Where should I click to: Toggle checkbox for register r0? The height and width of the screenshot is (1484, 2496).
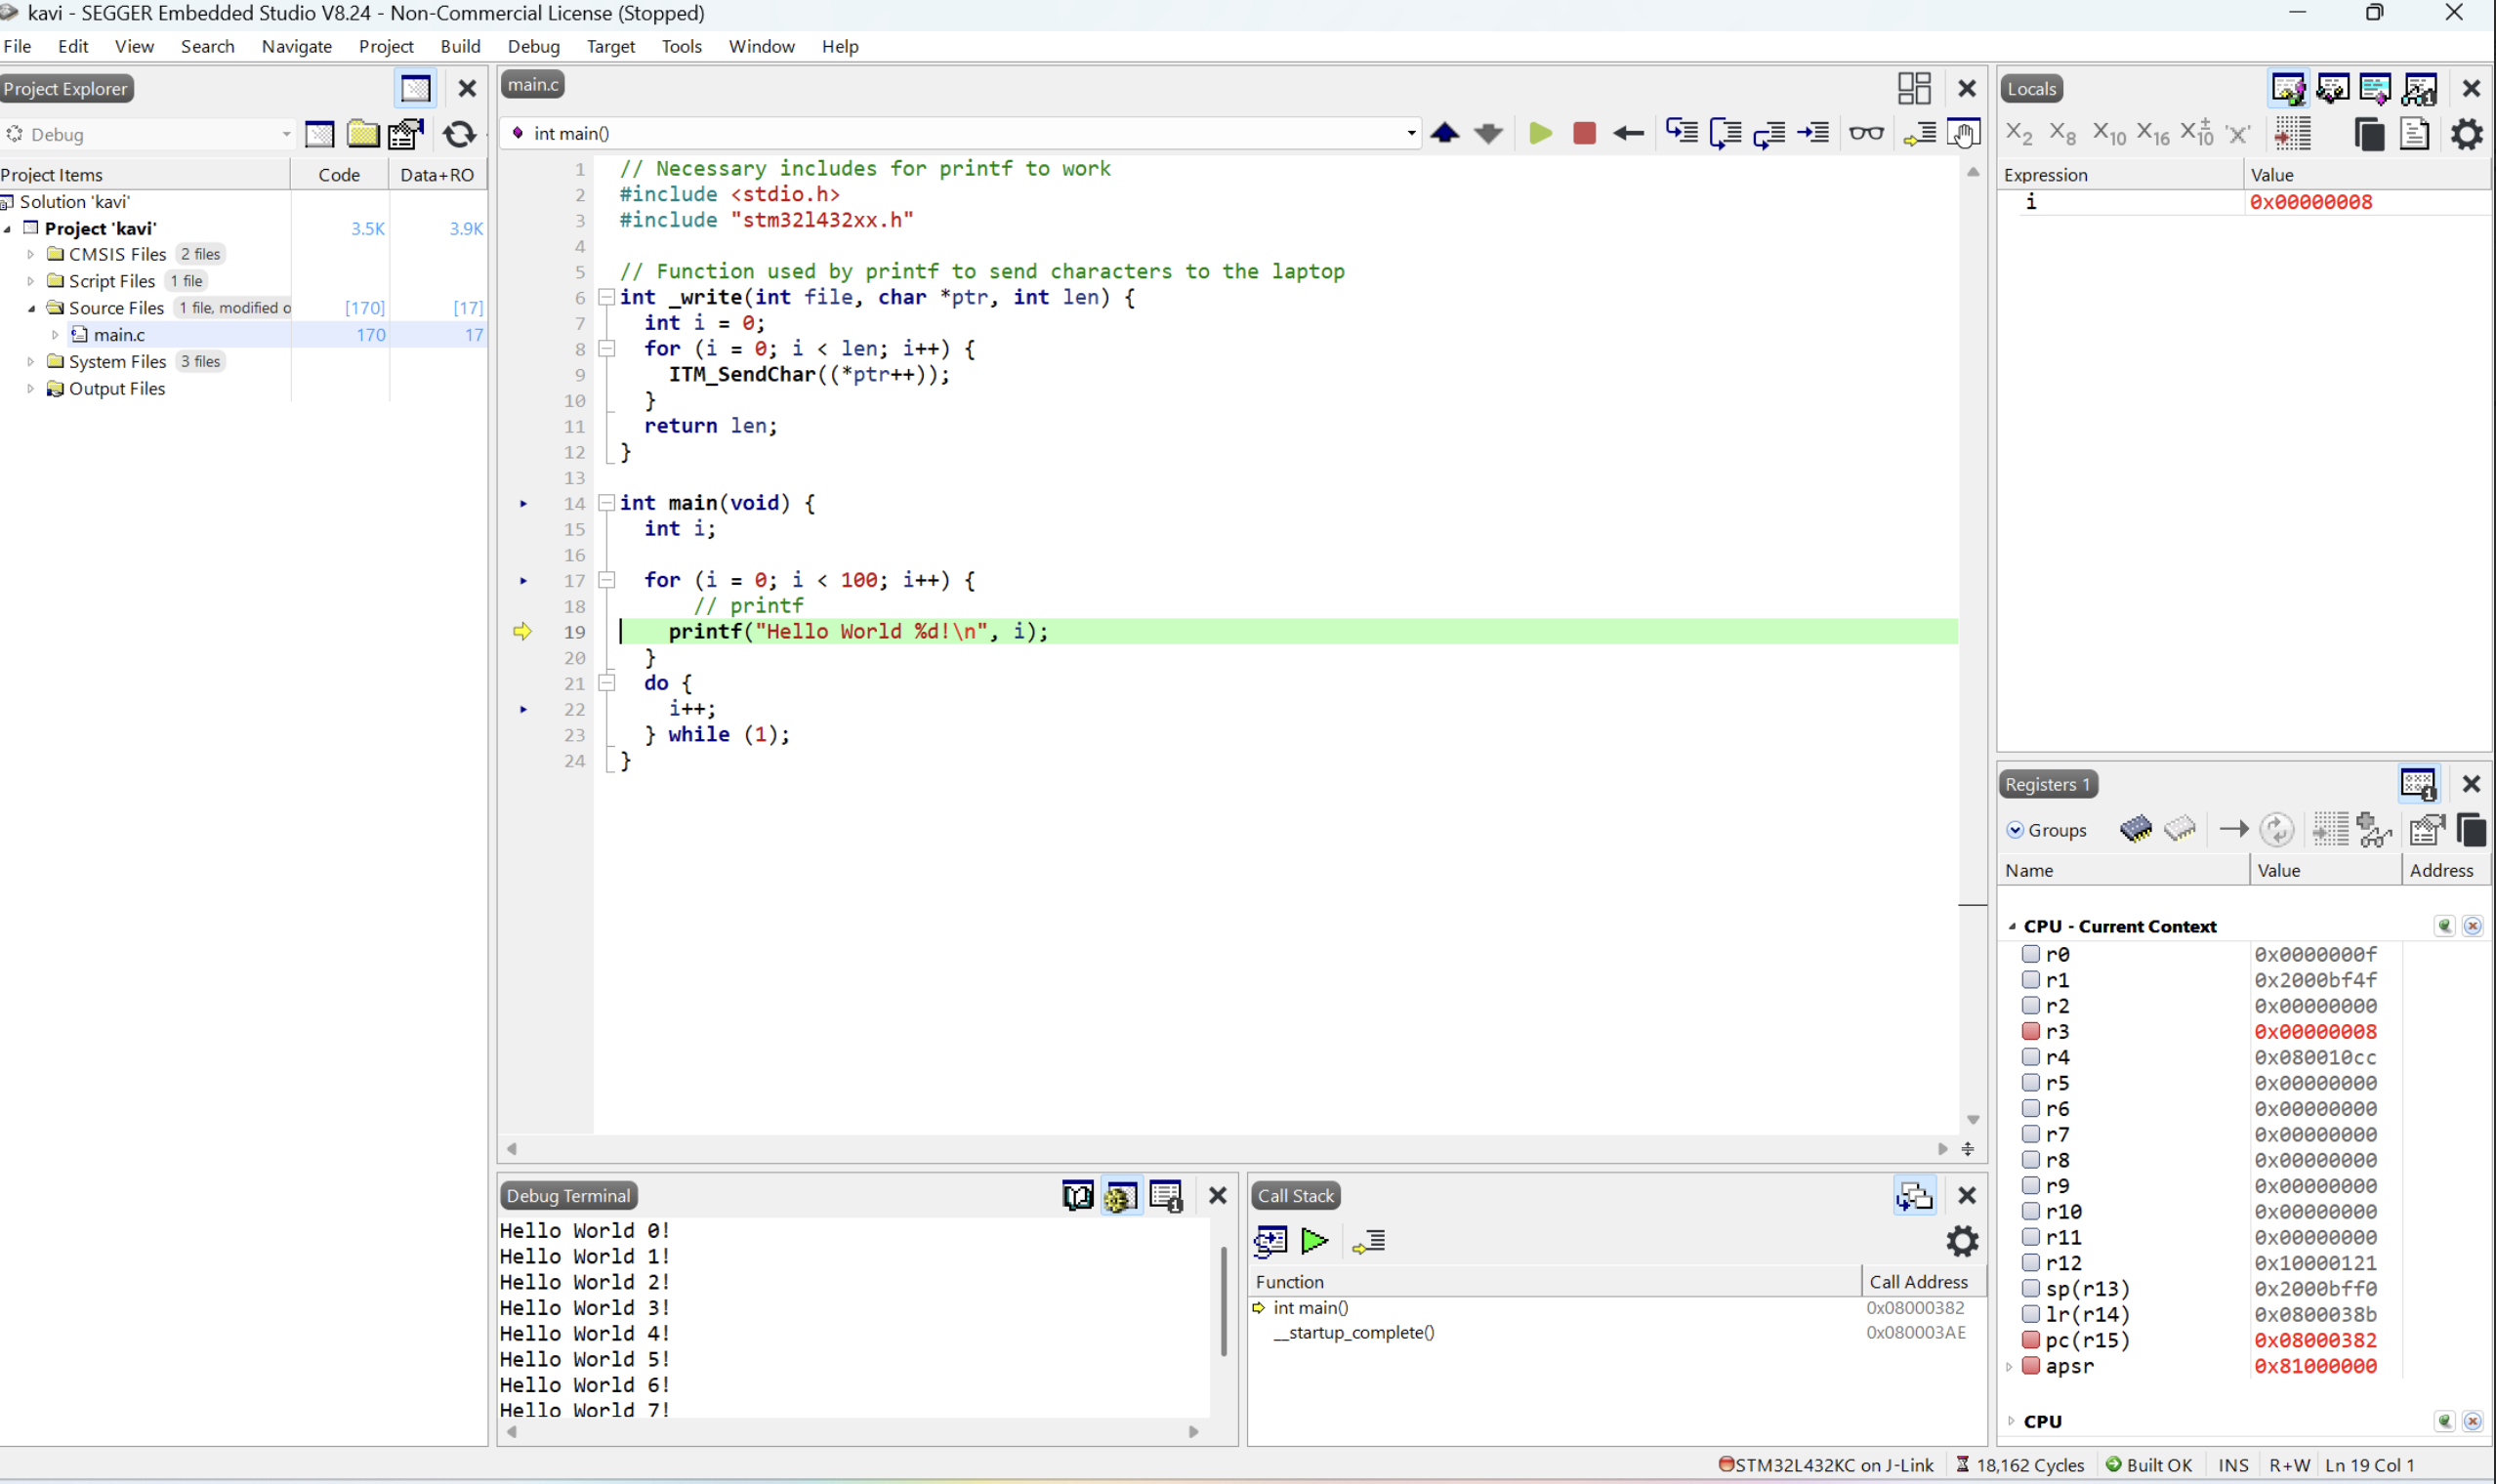(x=2030, y=954)
